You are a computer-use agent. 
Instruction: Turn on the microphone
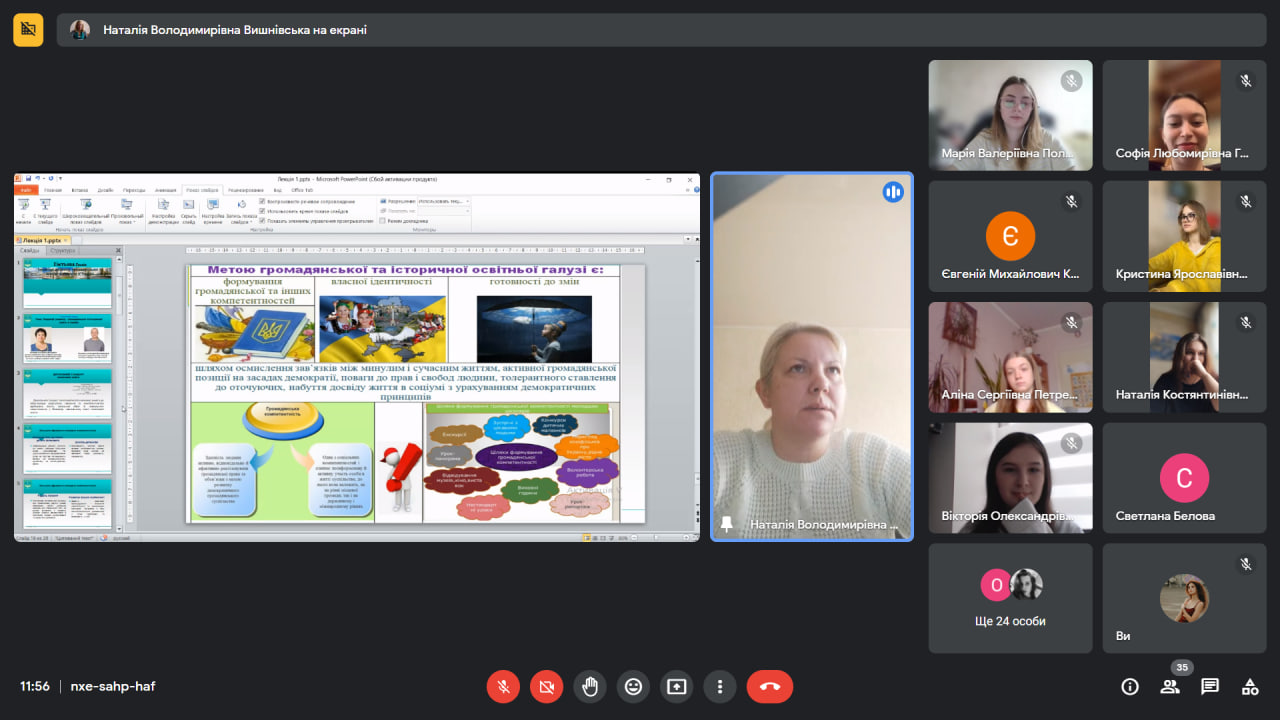pos(503,687)
